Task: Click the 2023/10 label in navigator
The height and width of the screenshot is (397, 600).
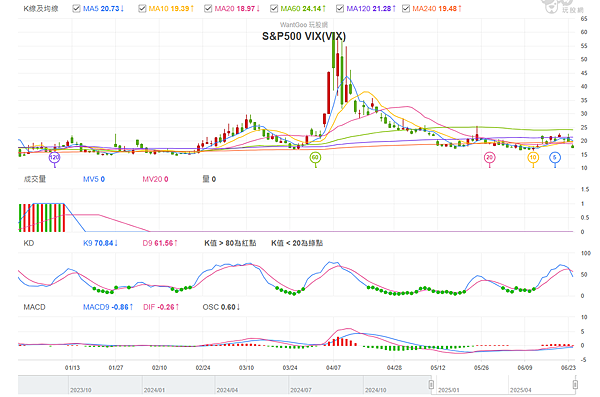Action: coord(80,390)
